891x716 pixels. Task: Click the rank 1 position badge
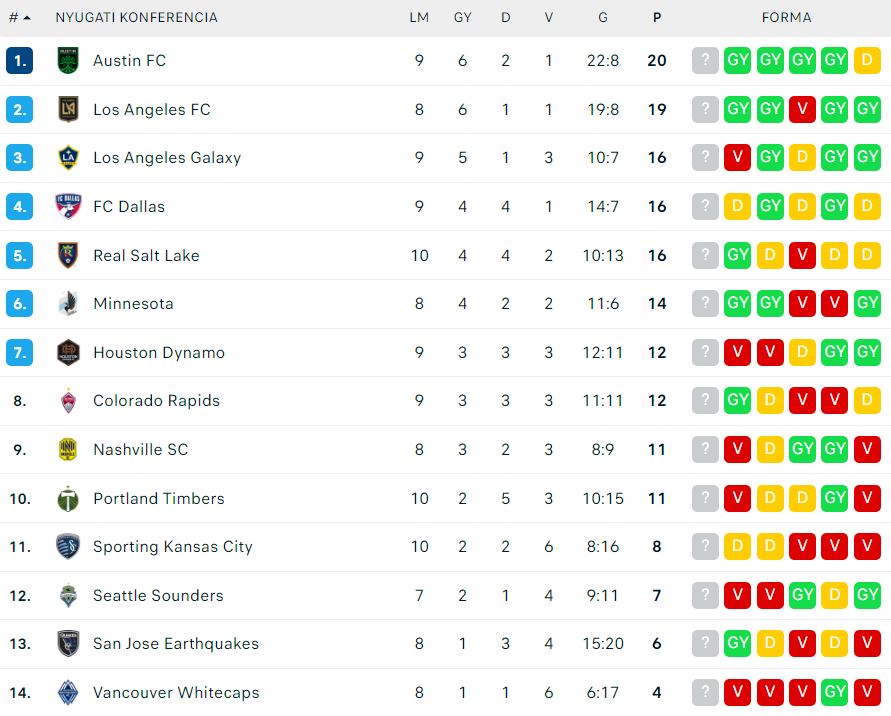(x=20, y=61)
